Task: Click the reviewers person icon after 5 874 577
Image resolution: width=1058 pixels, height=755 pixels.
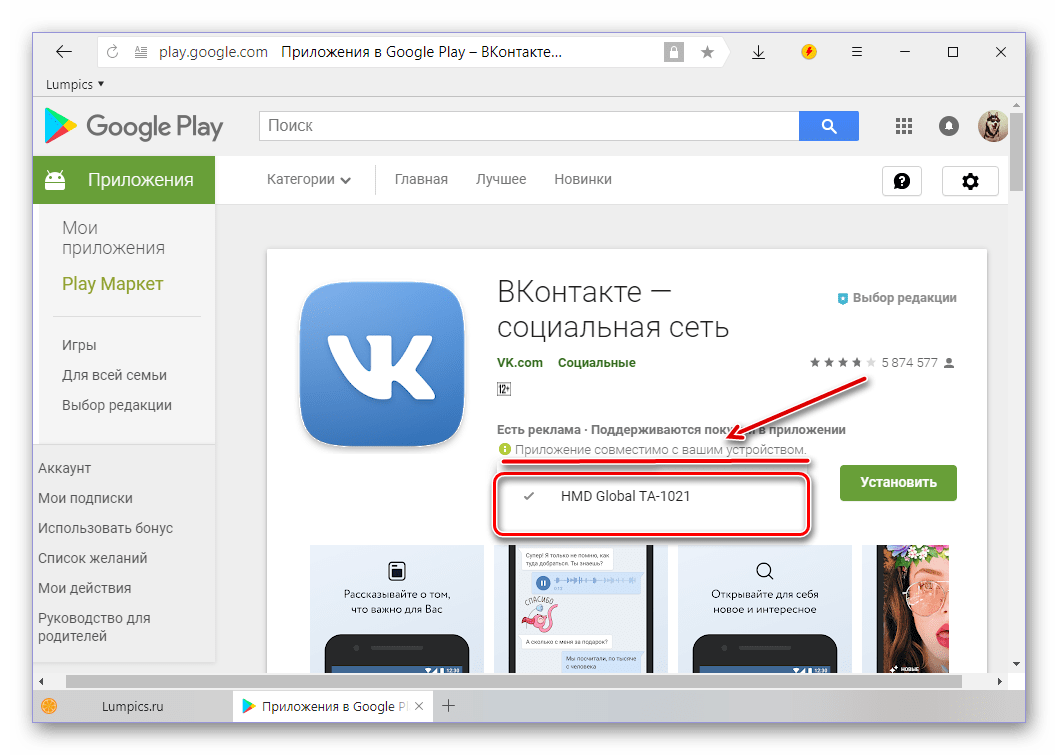Action: [949, 363]
